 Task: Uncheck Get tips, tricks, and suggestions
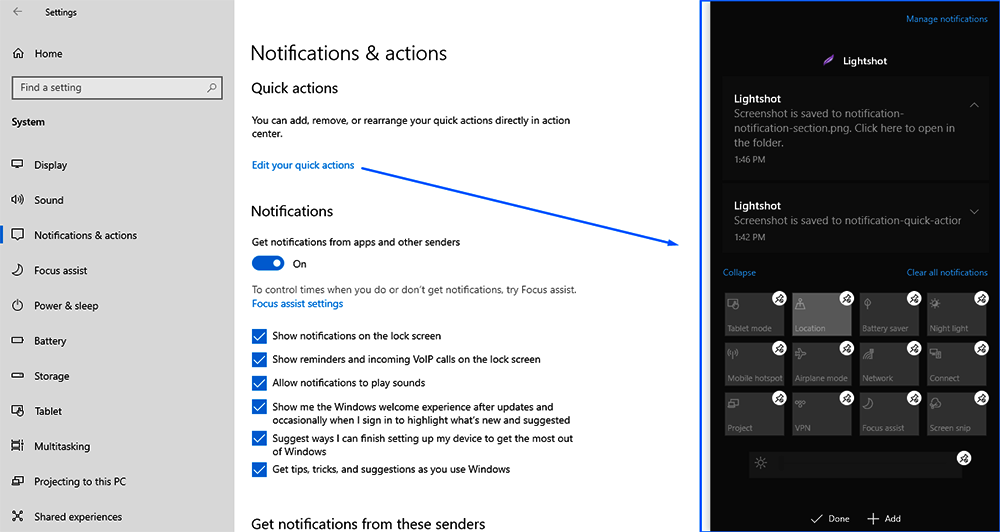pyautogui.click(x=259, y=470)
